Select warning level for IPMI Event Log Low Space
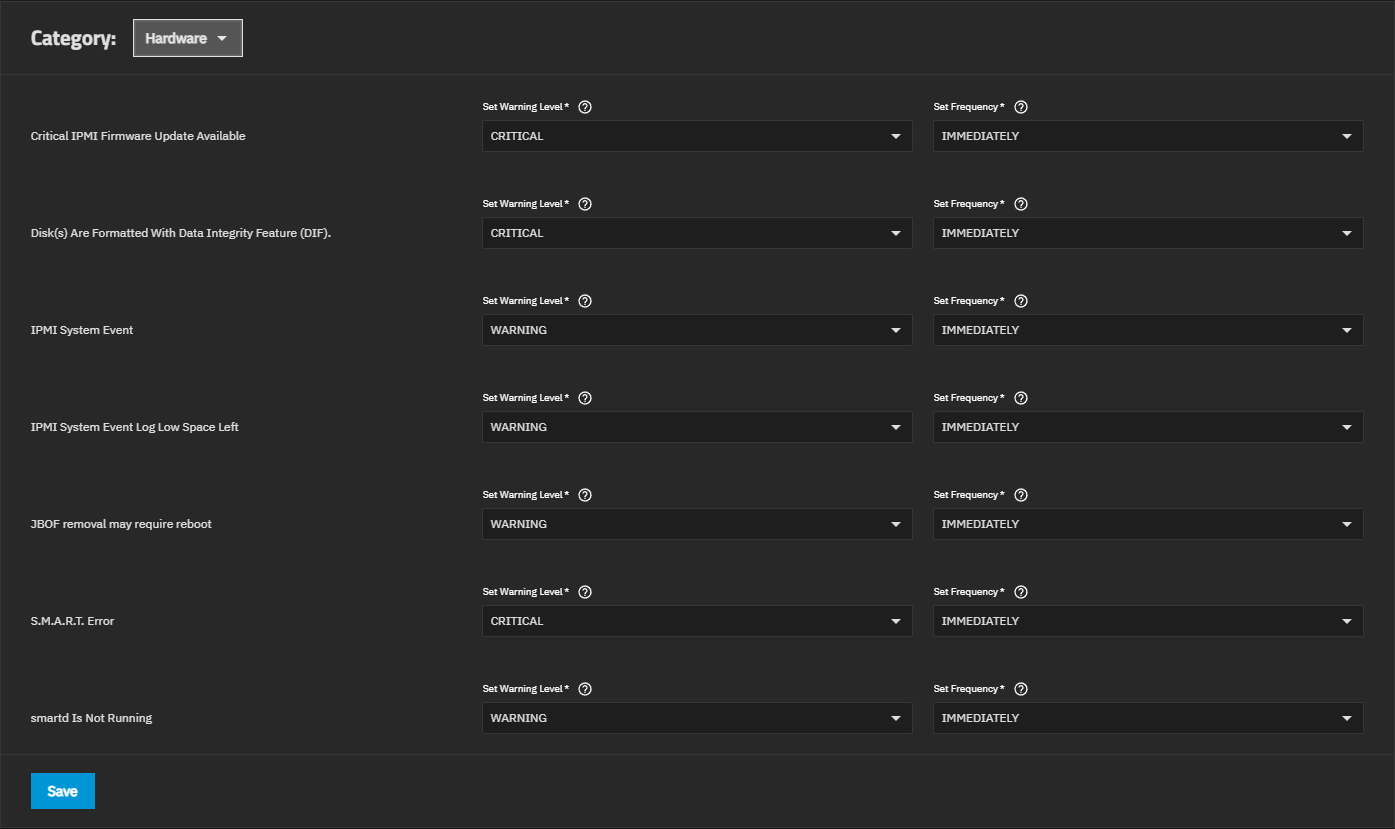 click(696, 427)
